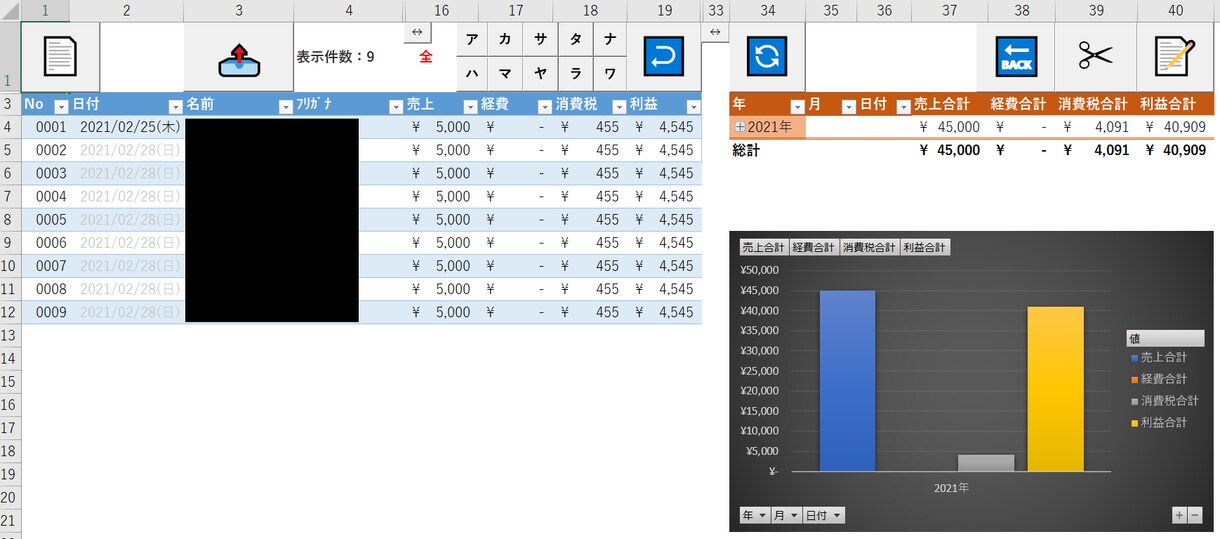
Task: Click the upload tray icon with red arrow
Action: pyautogui.click(x=239, y=59)
